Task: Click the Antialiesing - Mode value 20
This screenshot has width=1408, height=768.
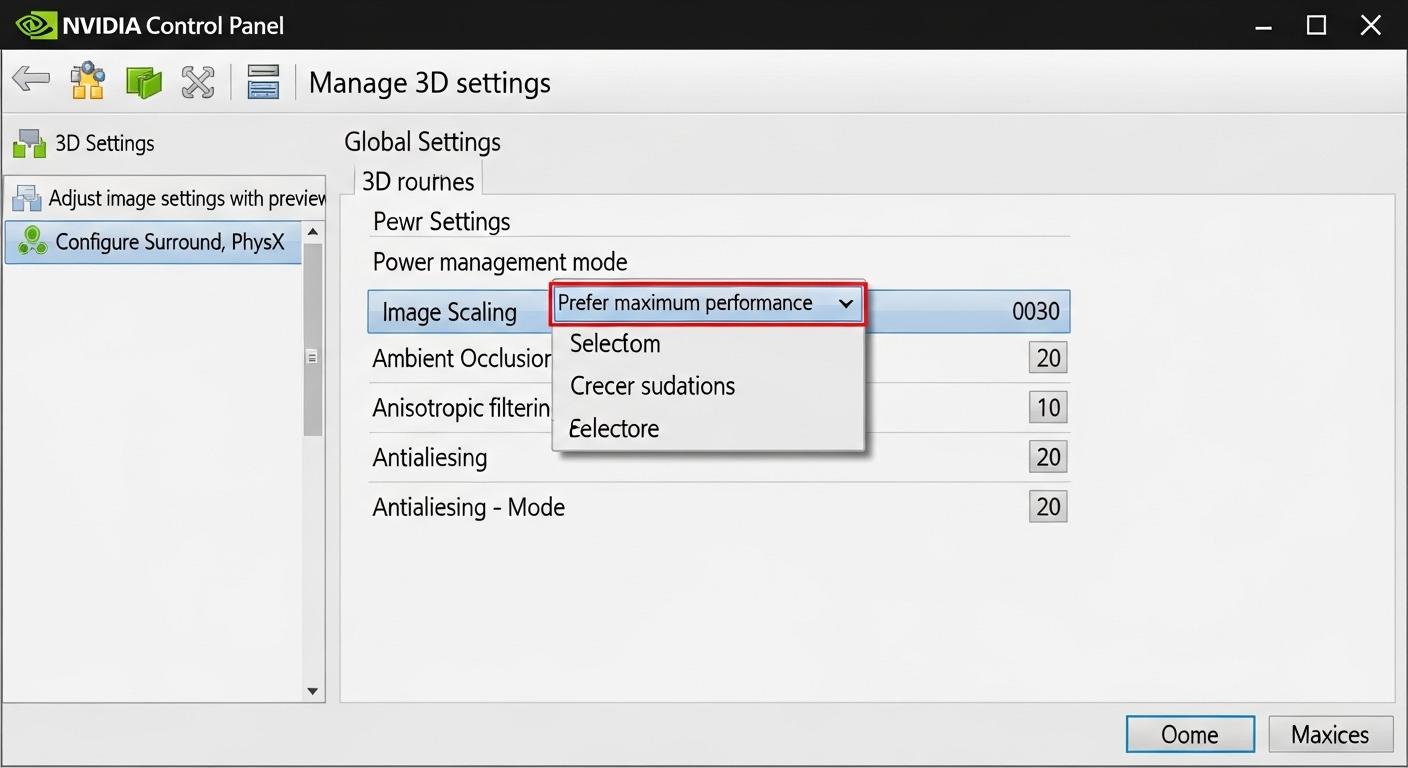Action: coord(1047,507)
